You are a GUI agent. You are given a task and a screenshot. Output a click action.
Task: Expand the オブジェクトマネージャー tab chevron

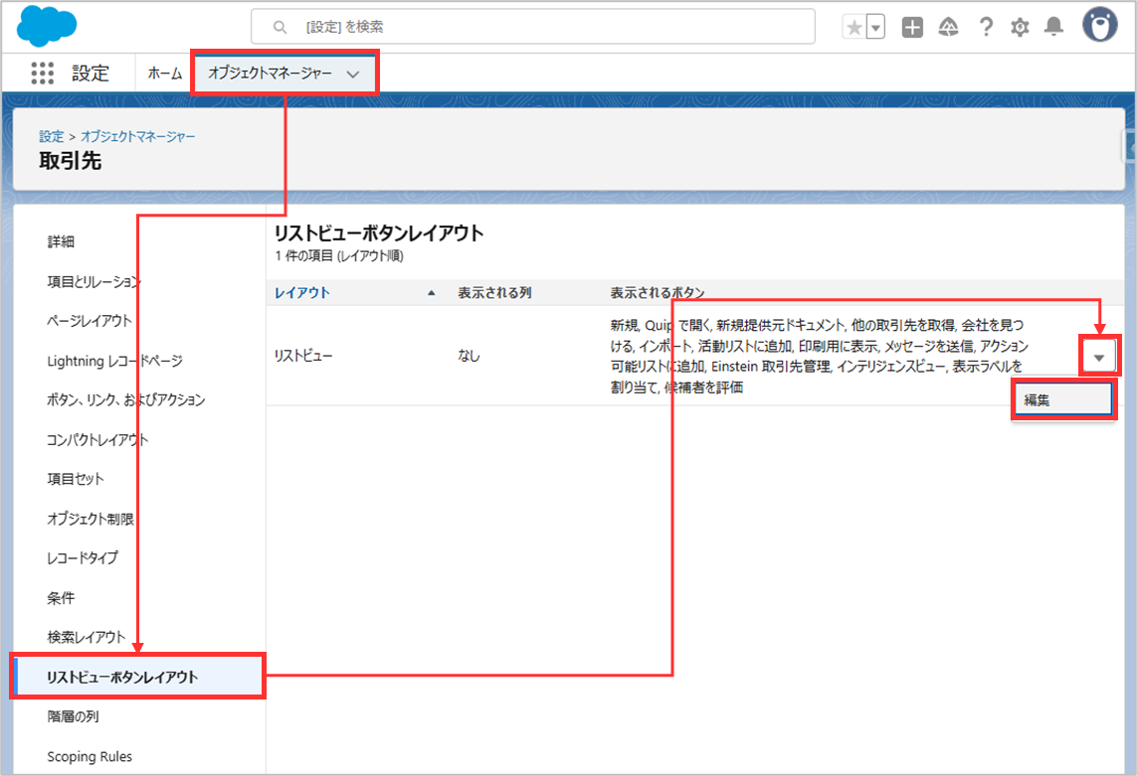coord(352,74)
